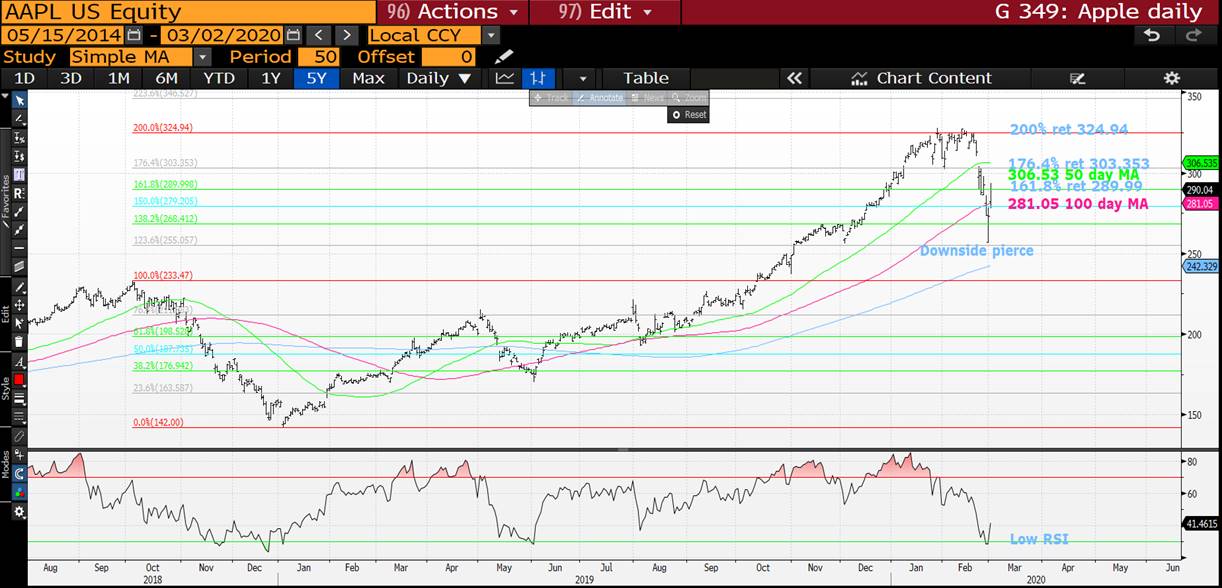Select the red color swatch in Style
The width and height of the screenshot is (1222, 588).
18,379
